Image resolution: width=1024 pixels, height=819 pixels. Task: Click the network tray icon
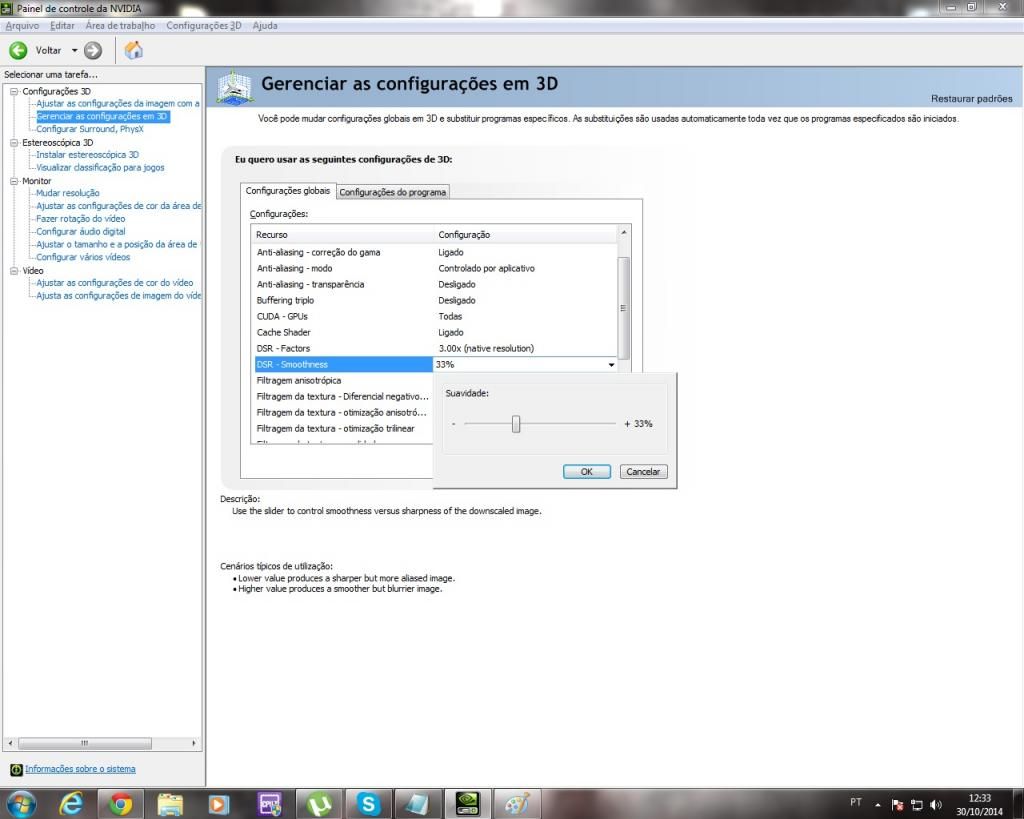[917, 805]
